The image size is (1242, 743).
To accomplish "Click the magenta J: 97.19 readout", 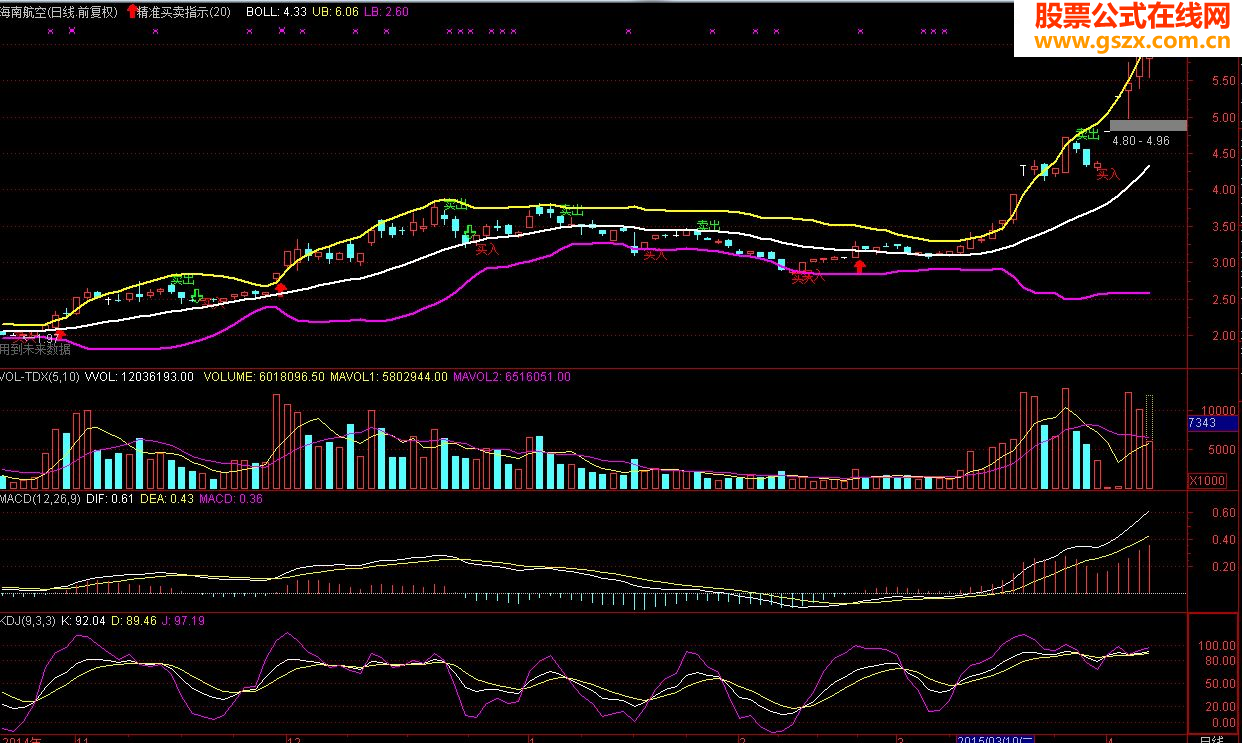I will [184, 621].
